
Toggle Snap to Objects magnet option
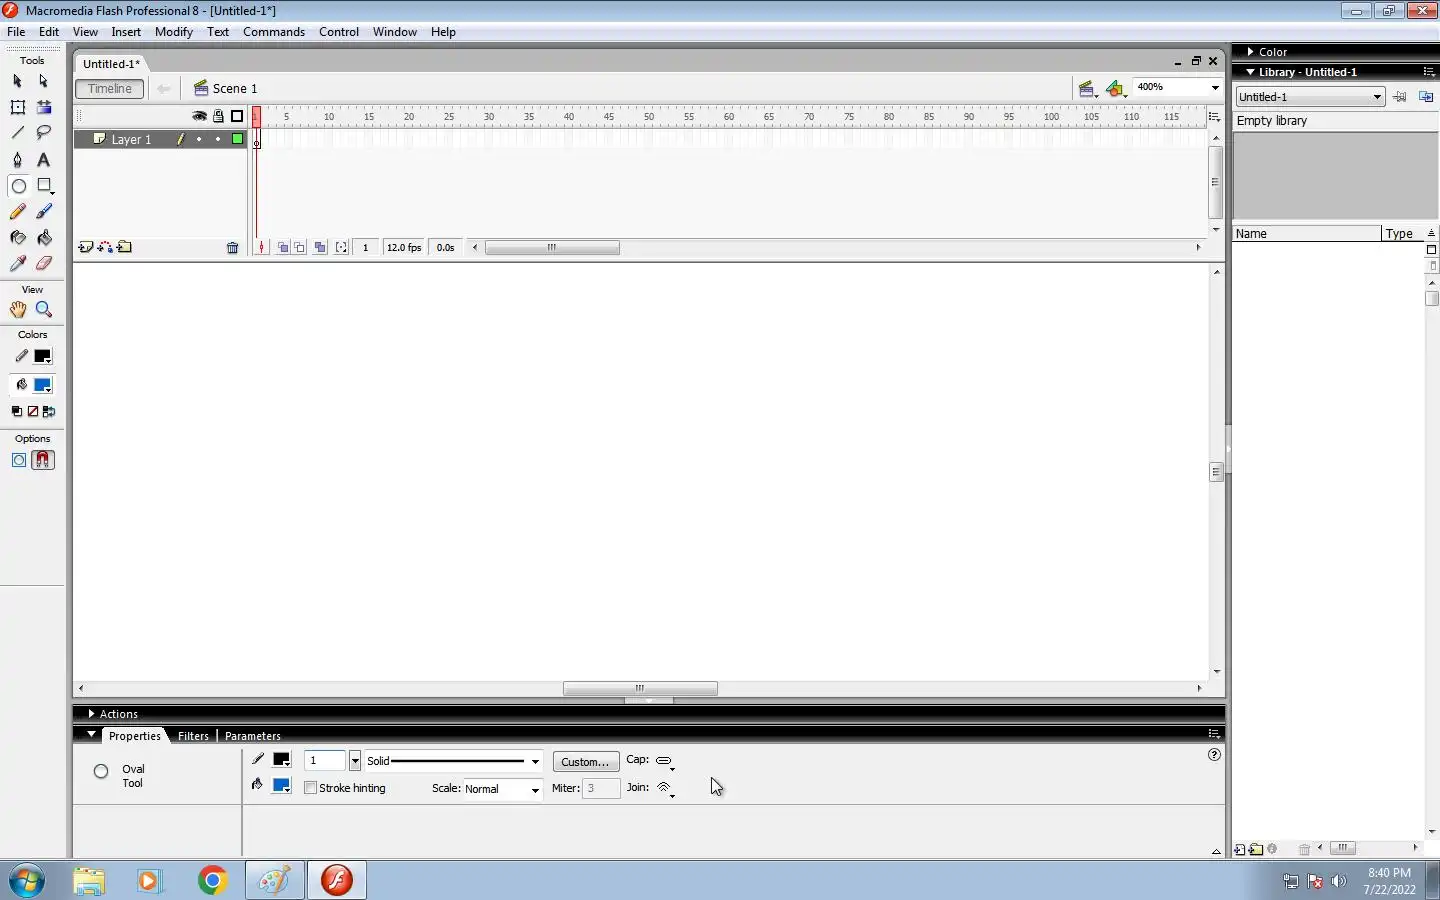coord(43,460)
